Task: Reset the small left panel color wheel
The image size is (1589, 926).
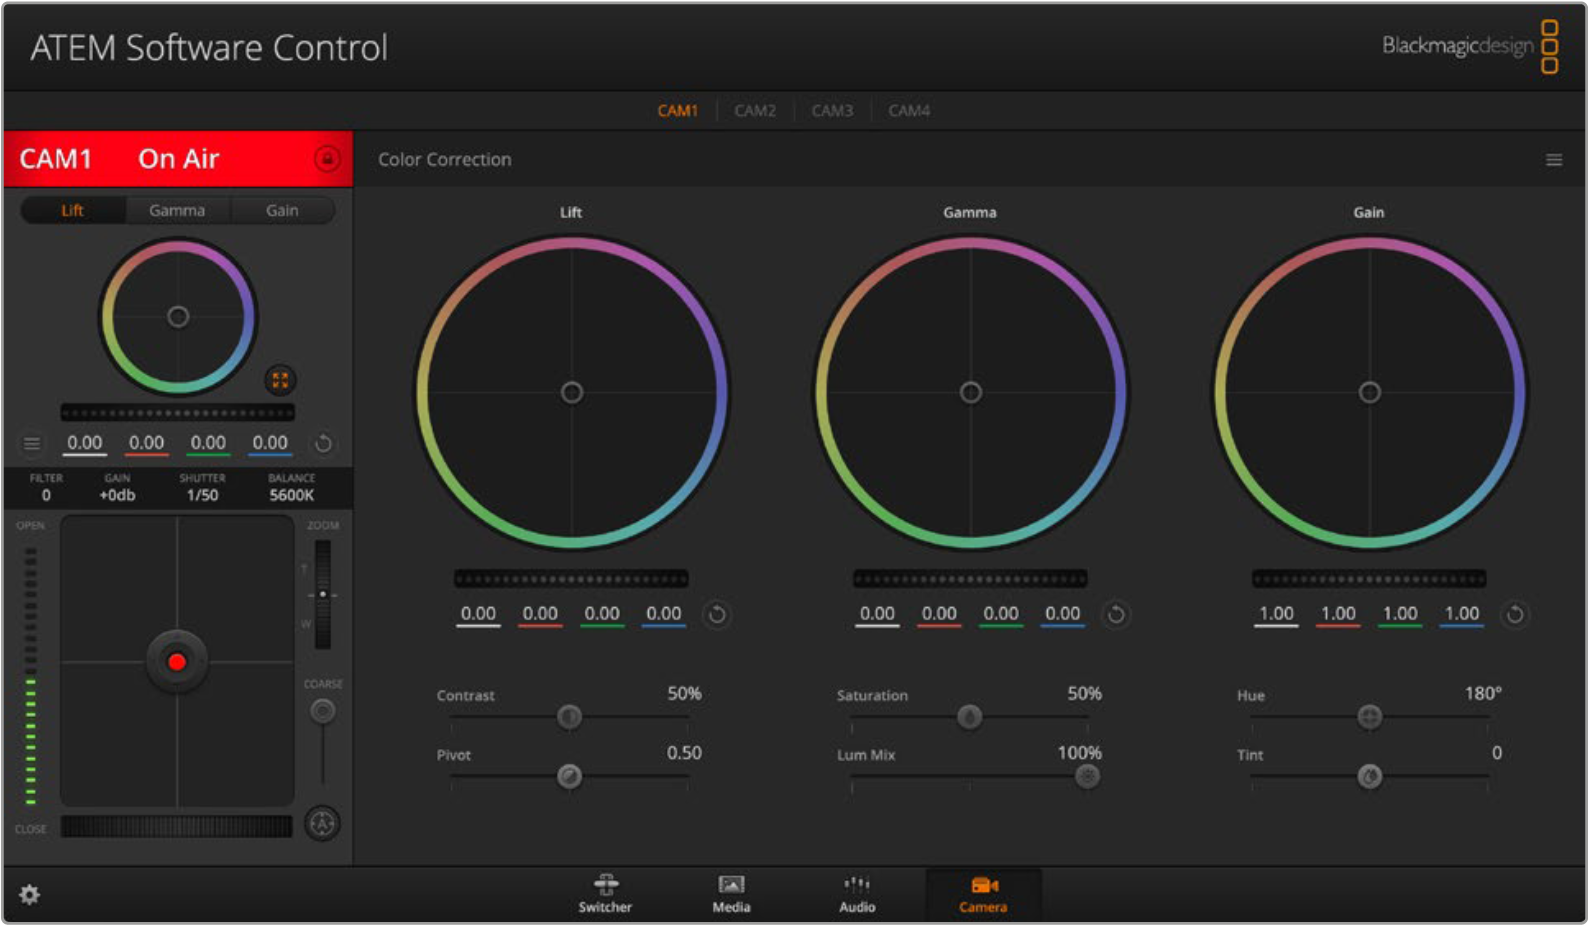Action: click(323, 443)
